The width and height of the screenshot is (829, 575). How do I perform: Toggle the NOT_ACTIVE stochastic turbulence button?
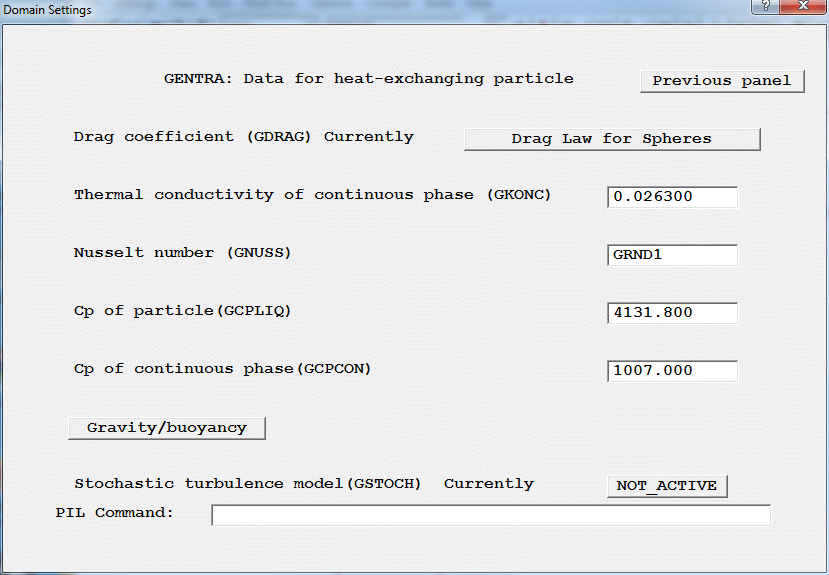[666, 486]
